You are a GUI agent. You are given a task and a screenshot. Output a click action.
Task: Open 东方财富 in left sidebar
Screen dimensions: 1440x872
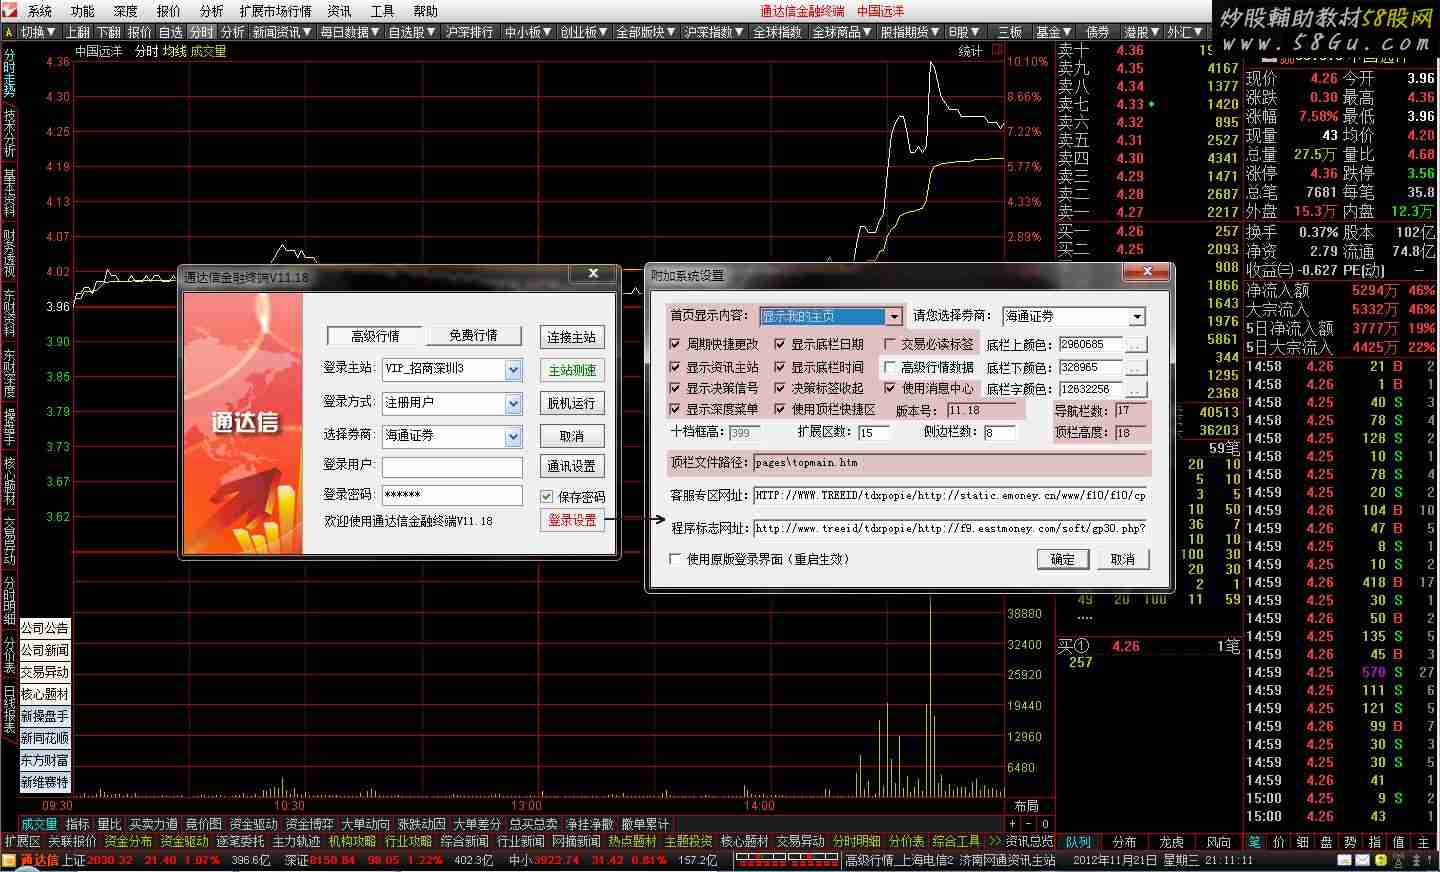pos(45,760)
